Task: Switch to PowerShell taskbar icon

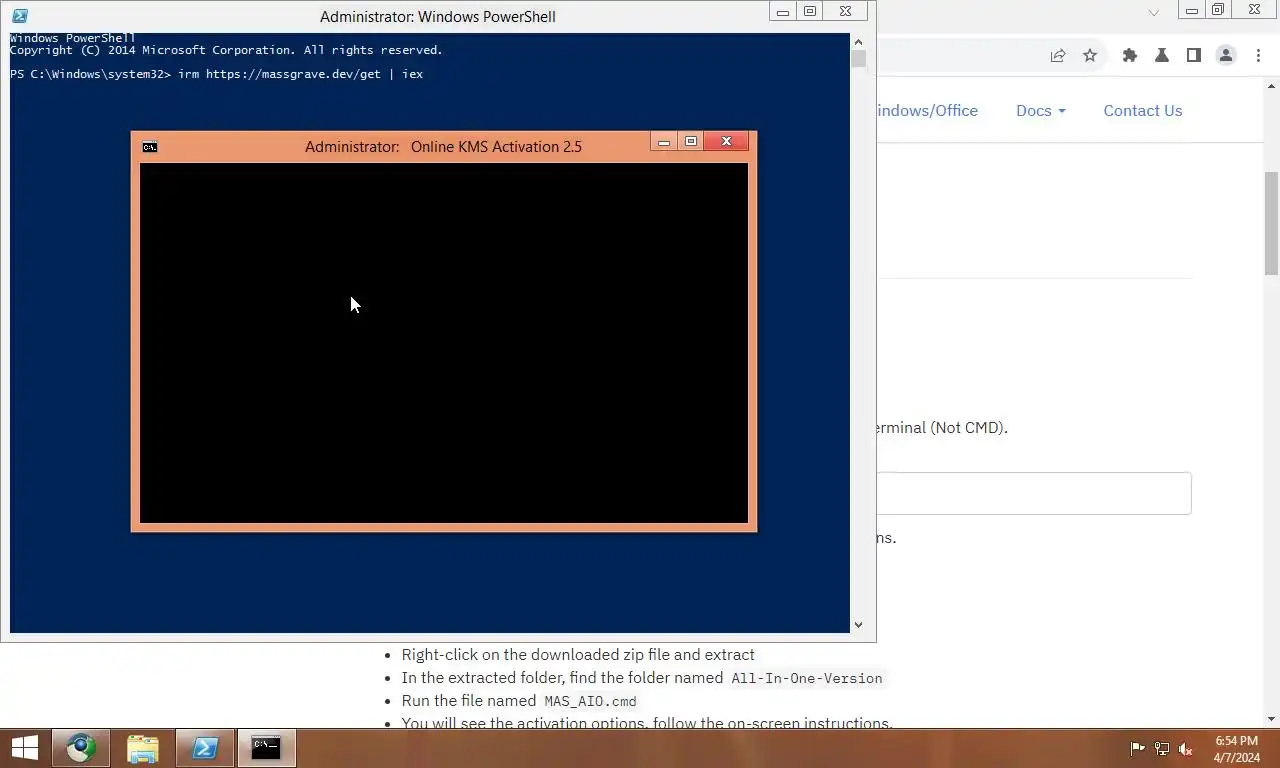Action: point(205,748)
